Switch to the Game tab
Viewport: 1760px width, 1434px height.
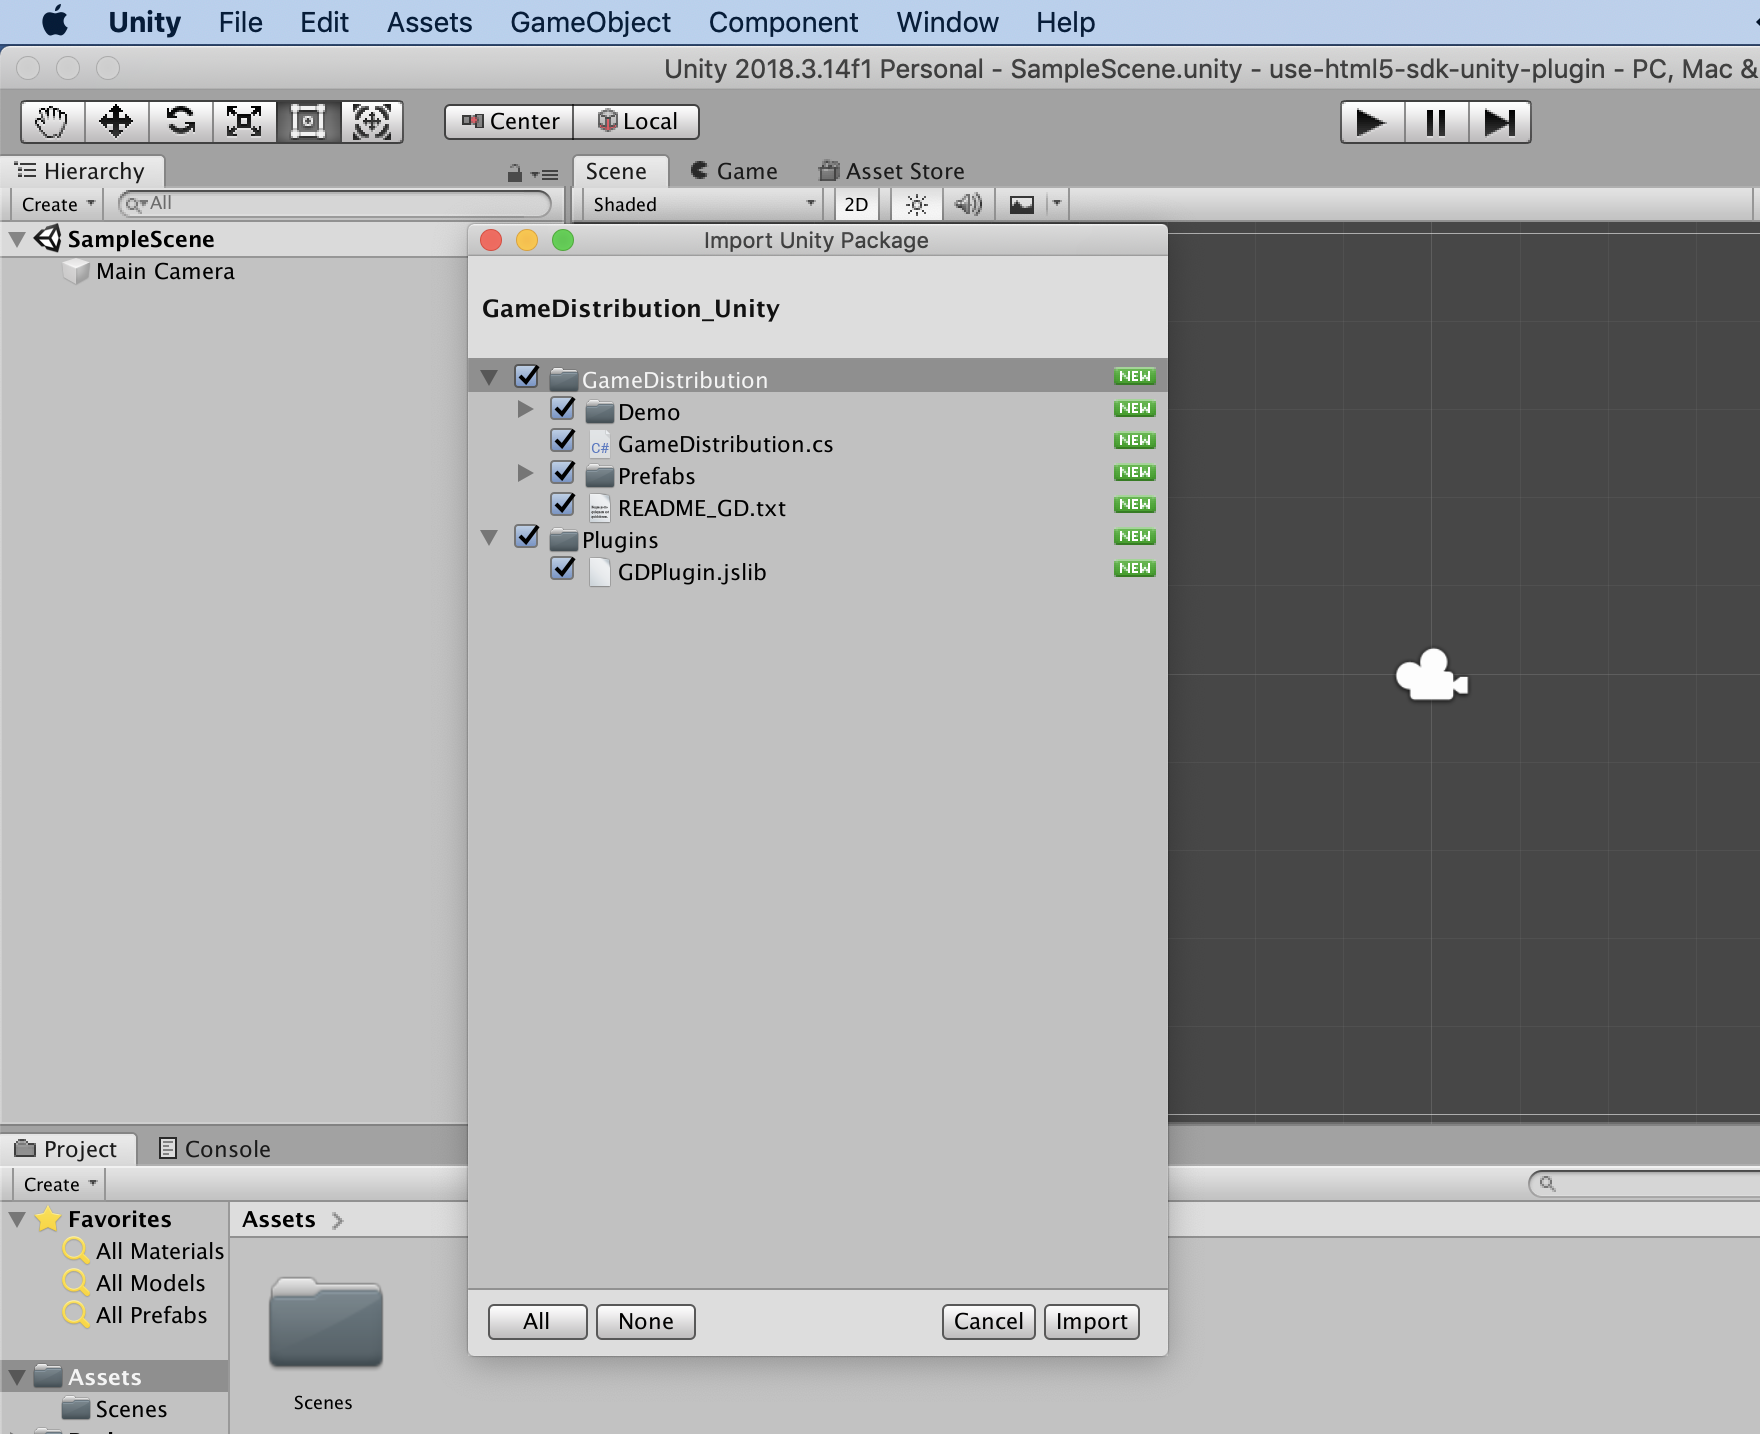(x=734, y=172)
